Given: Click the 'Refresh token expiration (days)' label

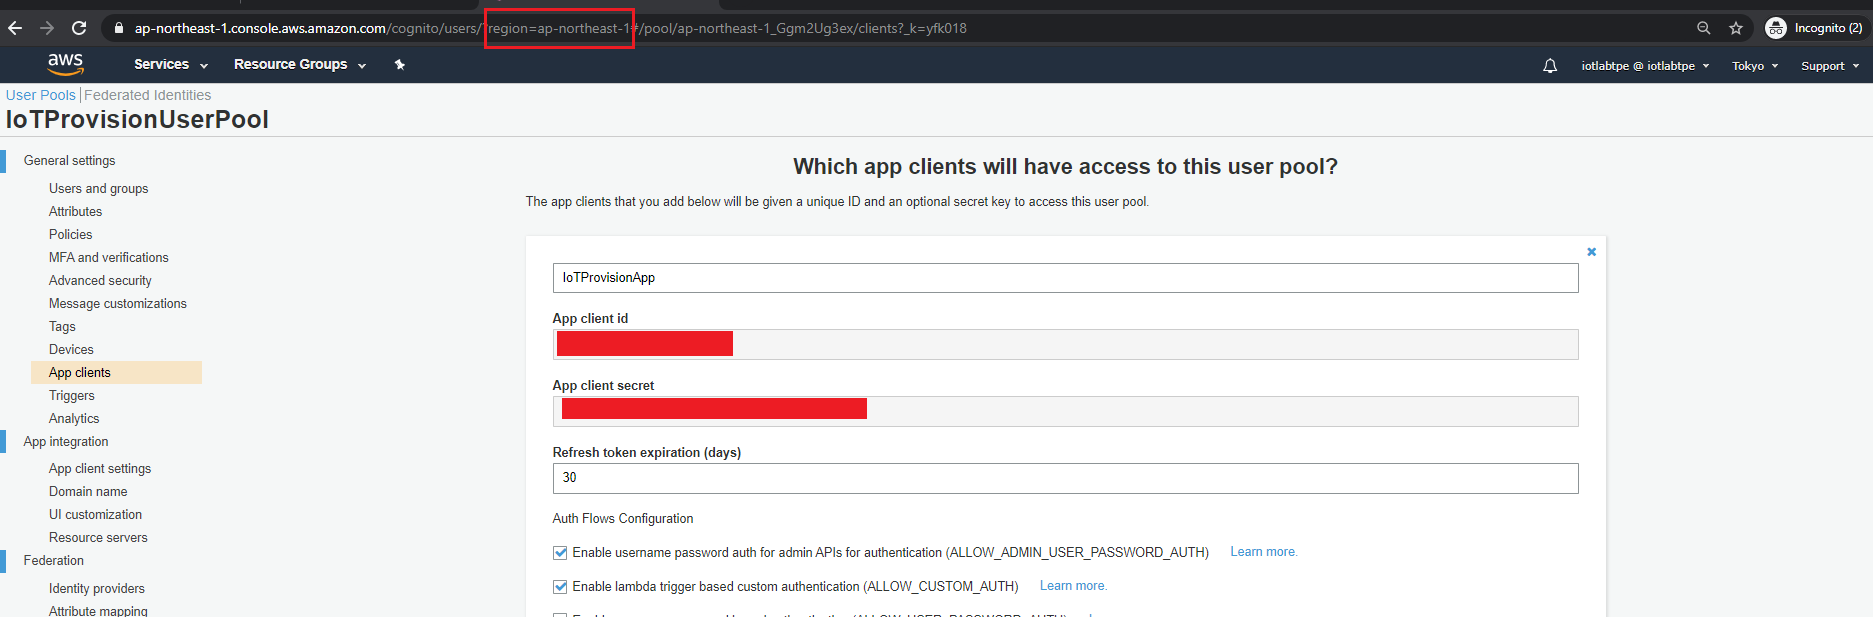Looking at the screenshot, I should tap(647, 453).
